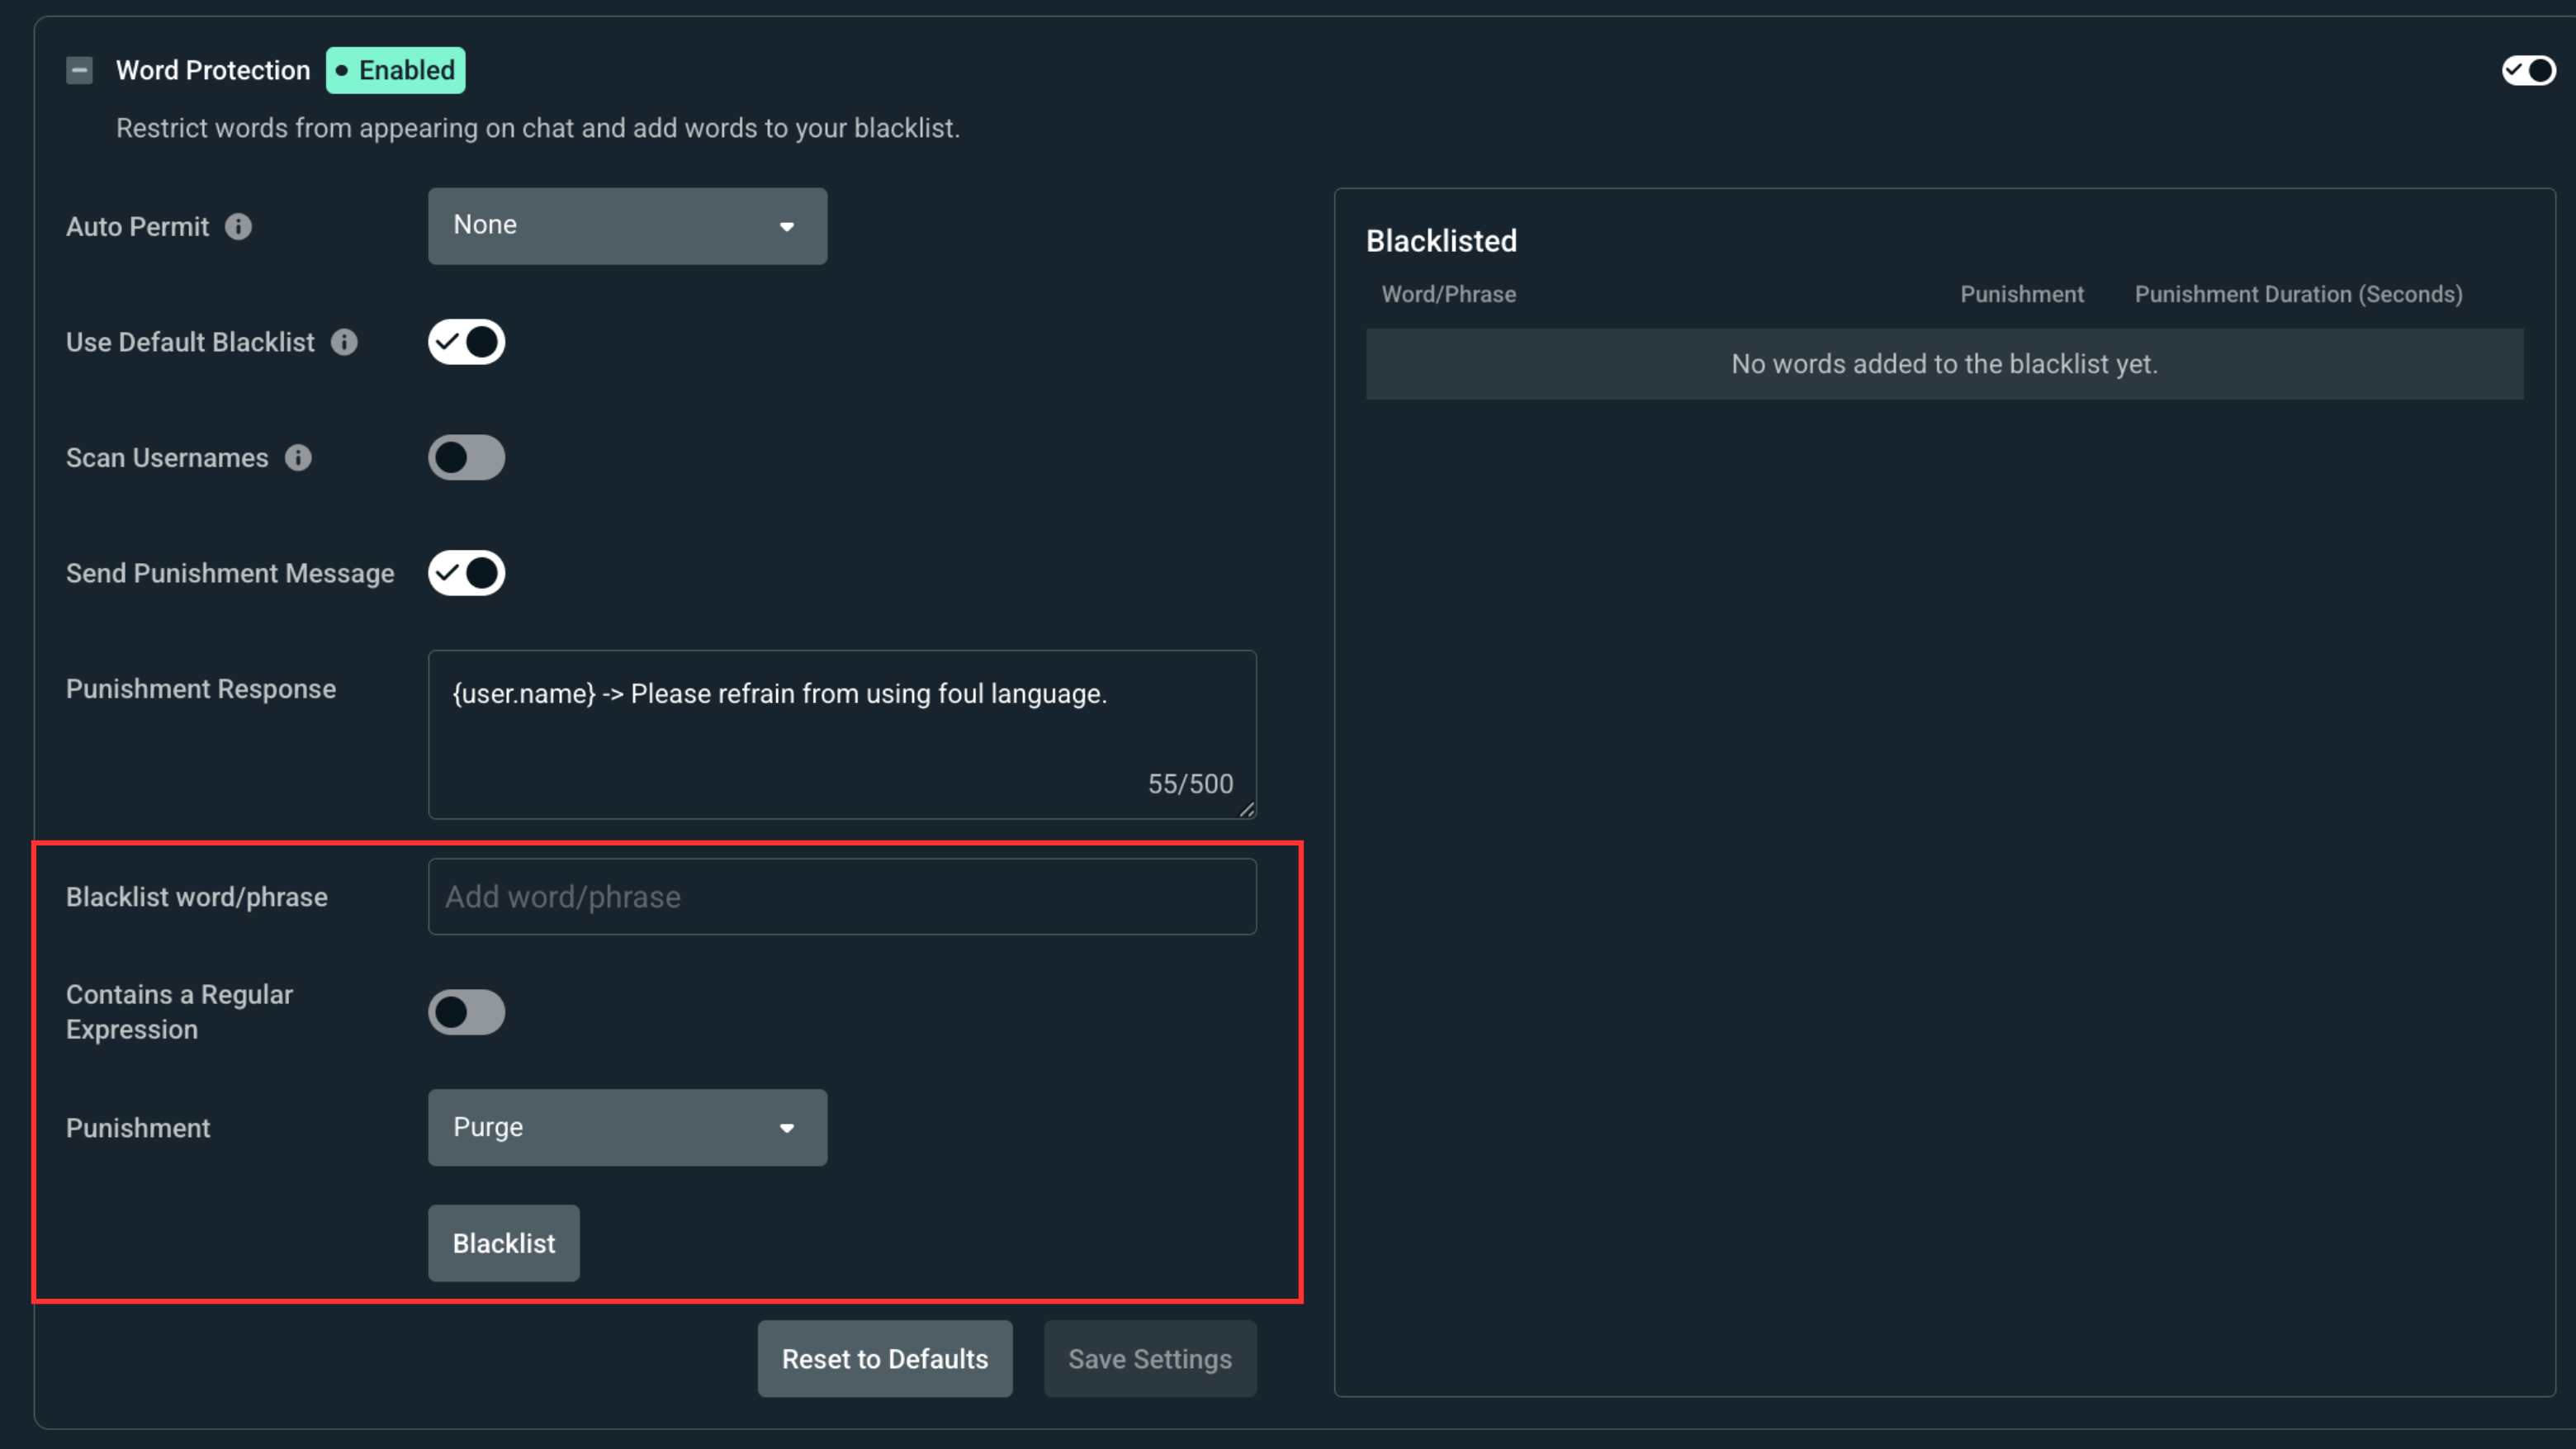
Task: Focus the Add word/phrase input field
Action: click(842, 897)
